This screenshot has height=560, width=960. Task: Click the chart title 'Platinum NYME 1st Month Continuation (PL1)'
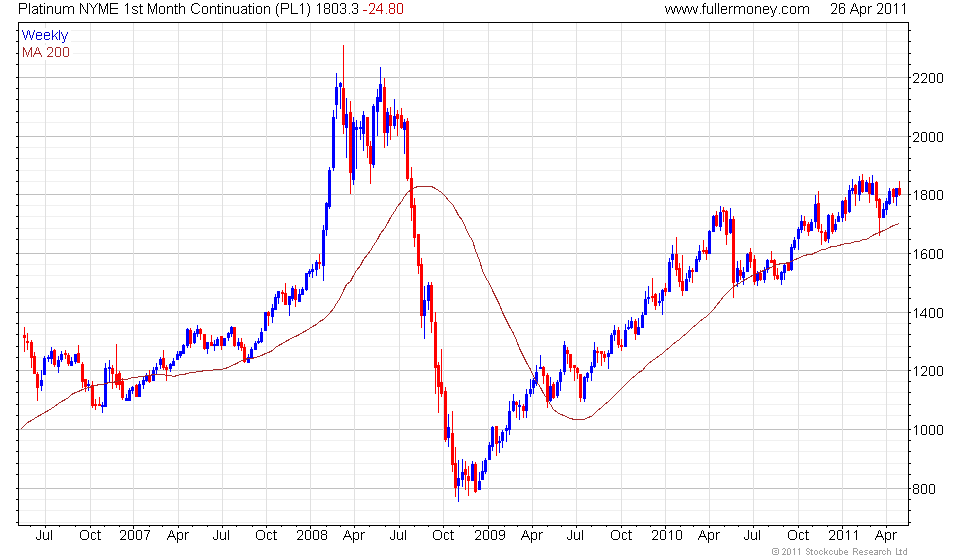[x=165, y=9]
